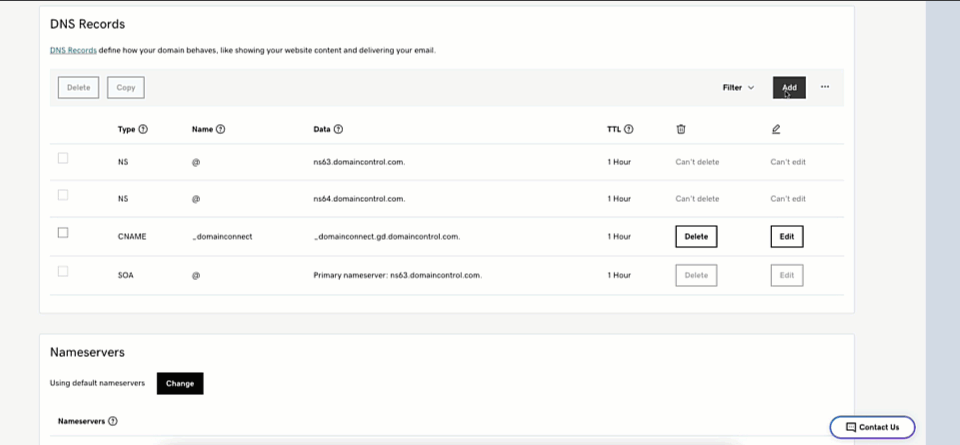Open the DNS Records help link

tap(73, 51)
